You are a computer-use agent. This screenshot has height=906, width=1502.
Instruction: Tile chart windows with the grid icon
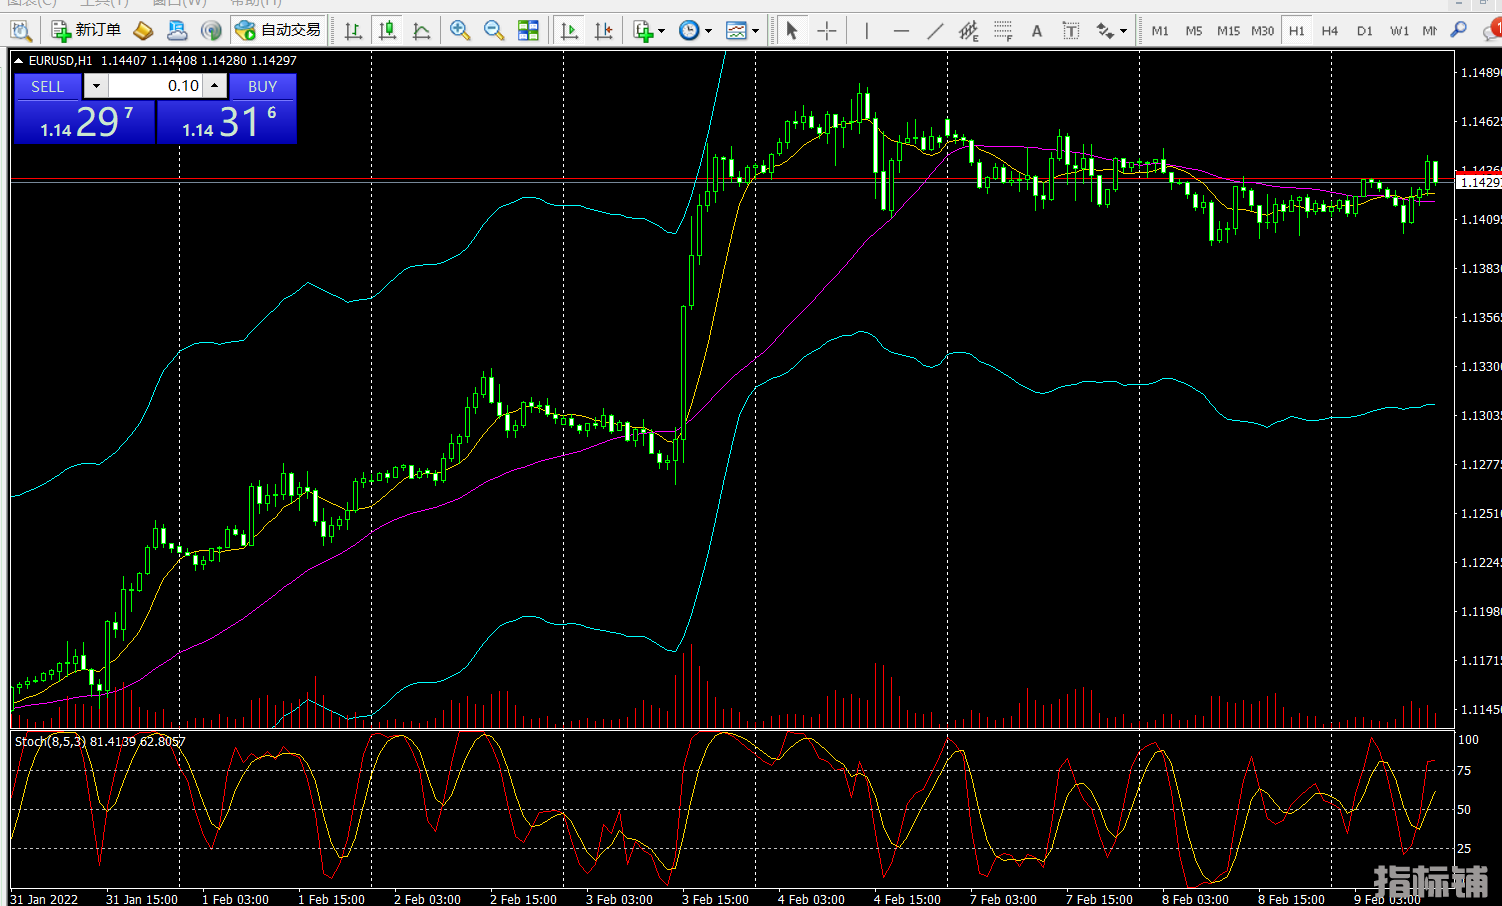[528, 31]
